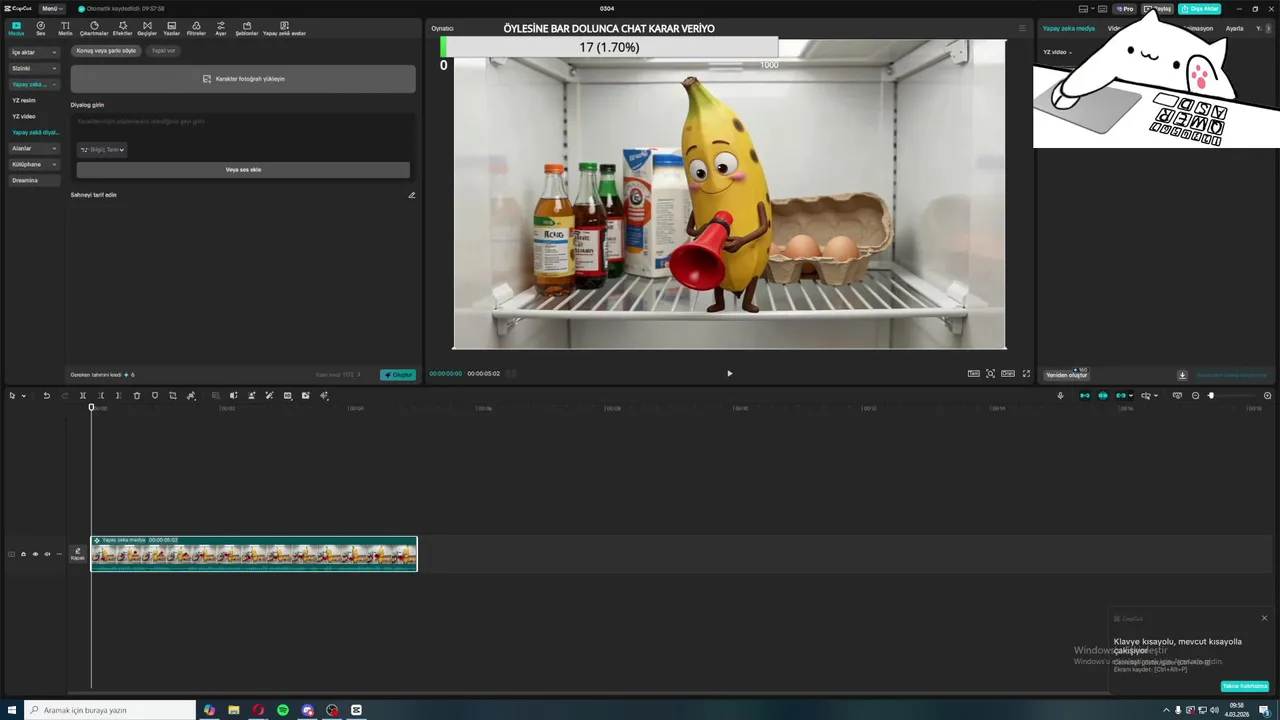Open the Çıkartmalar stickers panel
Image resolution: width=1280 pixels, height=720 pixels.
tap(94, 28)
